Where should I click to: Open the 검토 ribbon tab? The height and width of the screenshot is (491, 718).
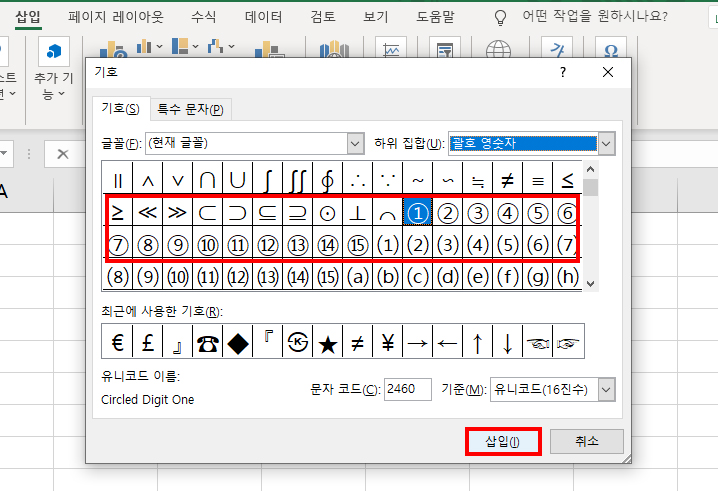pyautogui.click(x=323, y=17)
